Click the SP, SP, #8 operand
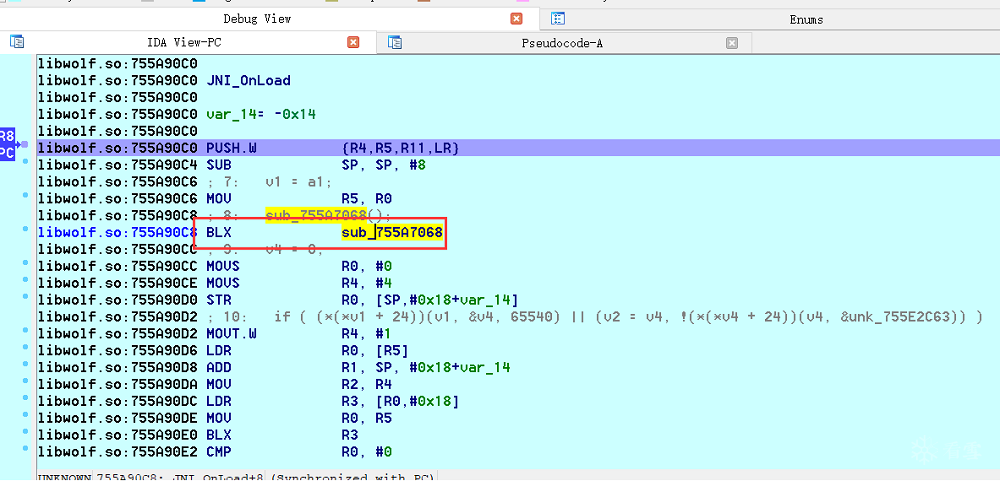Screen dimensions: 1000x481 click(x=384, y=165)
